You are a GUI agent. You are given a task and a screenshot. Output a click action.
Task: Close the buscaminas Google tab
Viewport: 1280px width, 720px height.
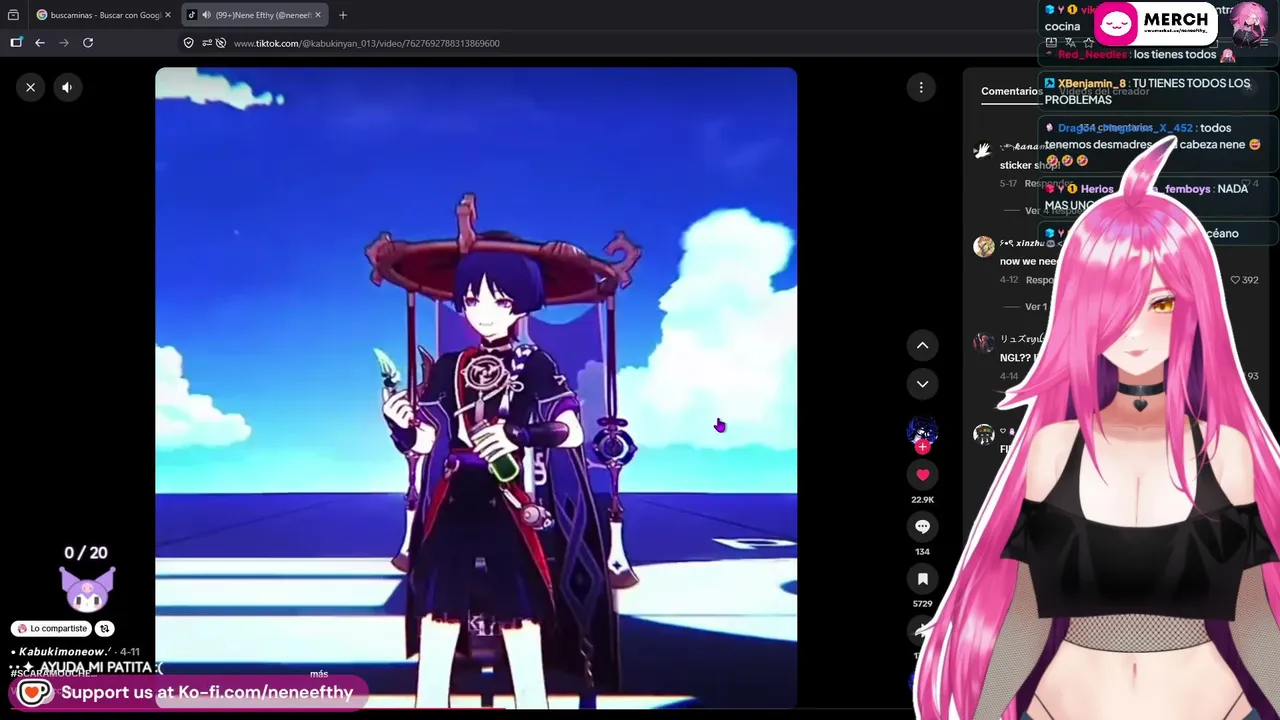168,15
